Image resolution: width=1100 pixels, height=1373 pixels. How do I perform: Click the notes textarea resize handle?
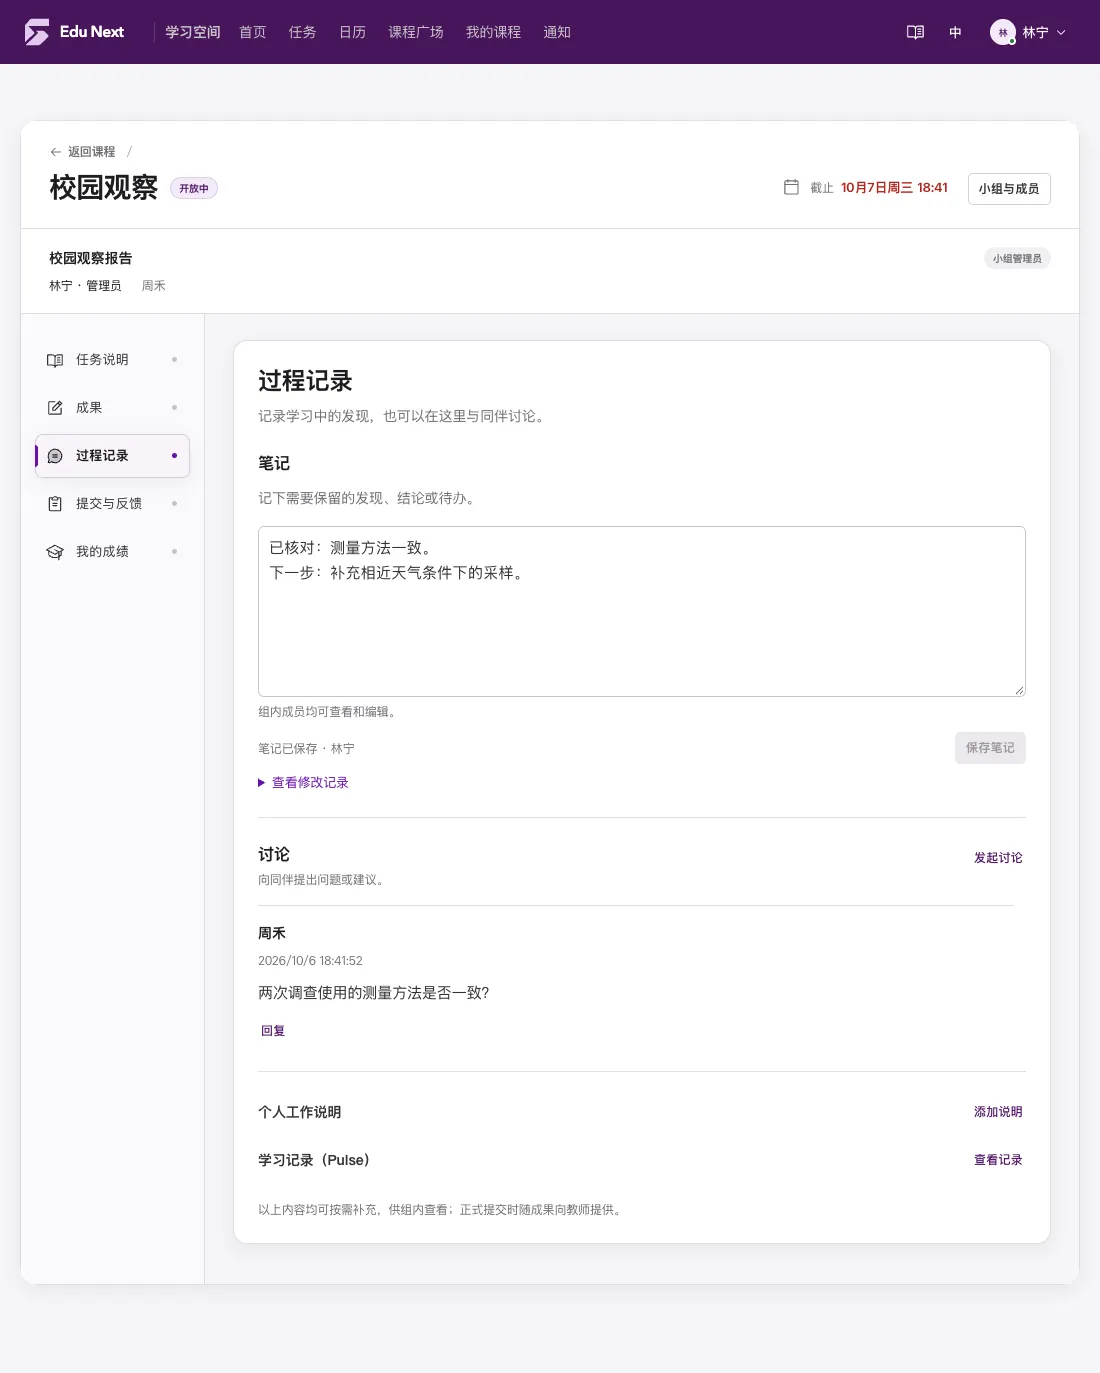pyautogui.click(x=1019, y=690)
